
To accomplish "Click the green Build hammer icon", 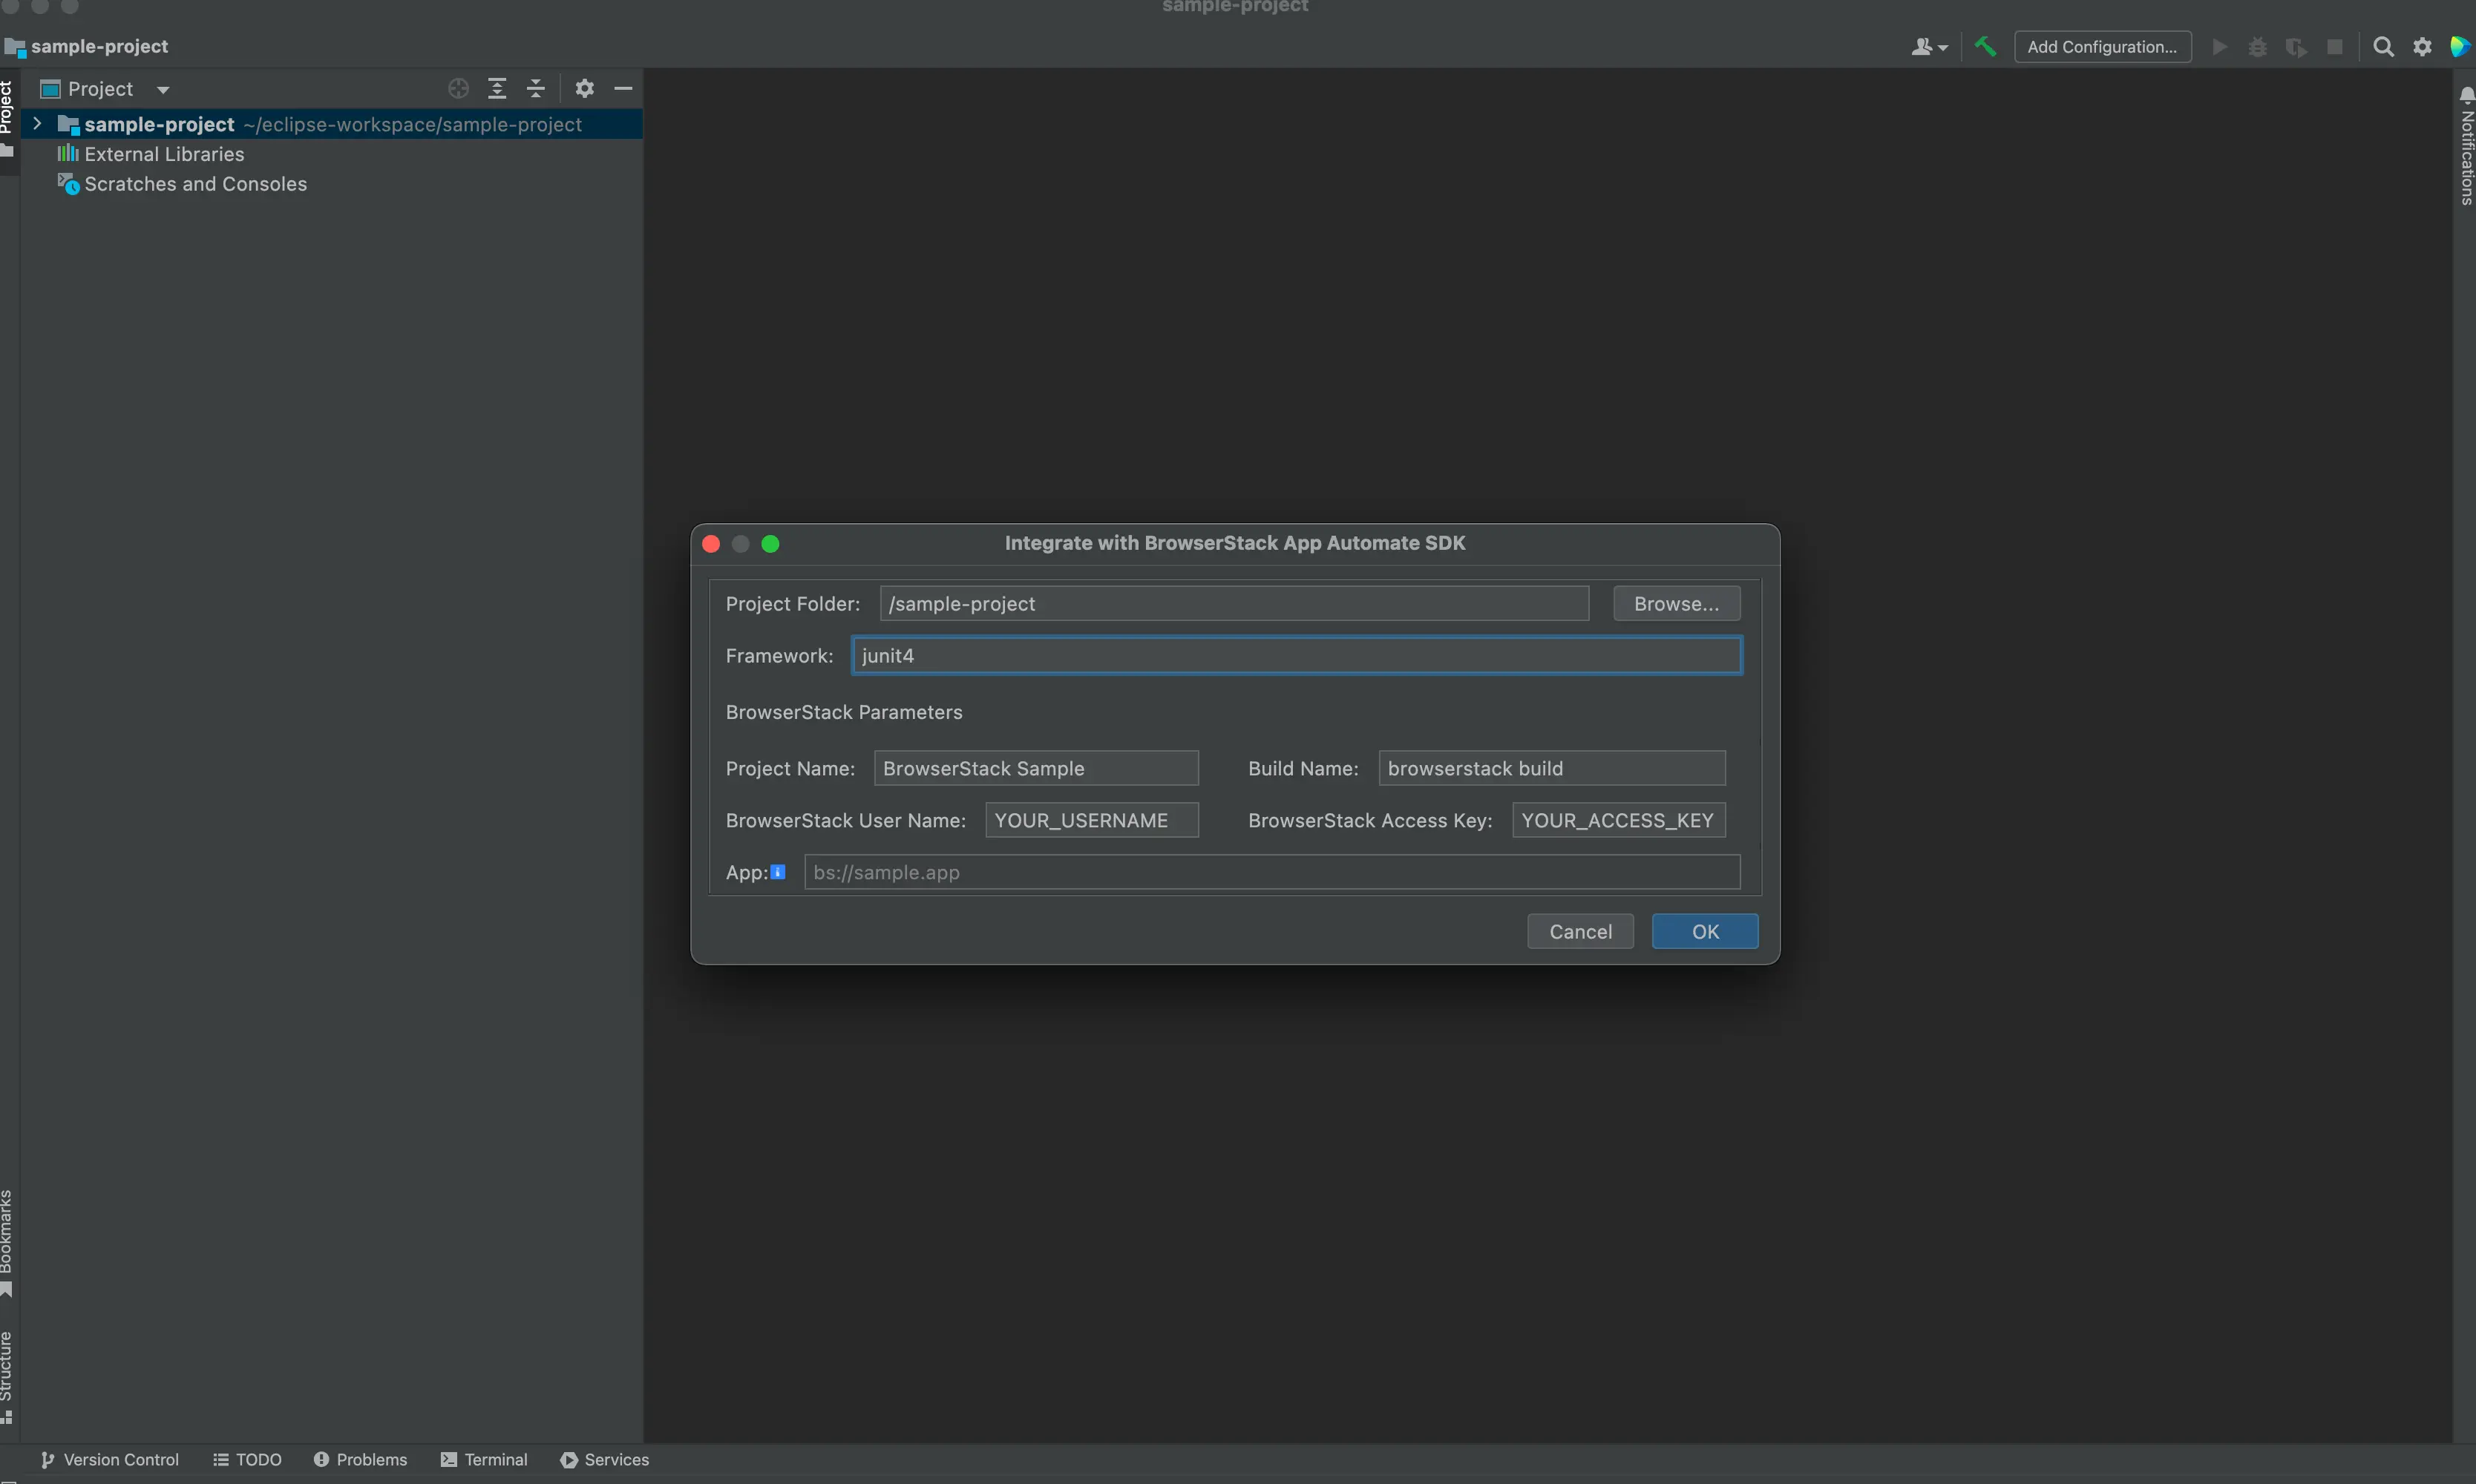I will [x=1985, y=47].
